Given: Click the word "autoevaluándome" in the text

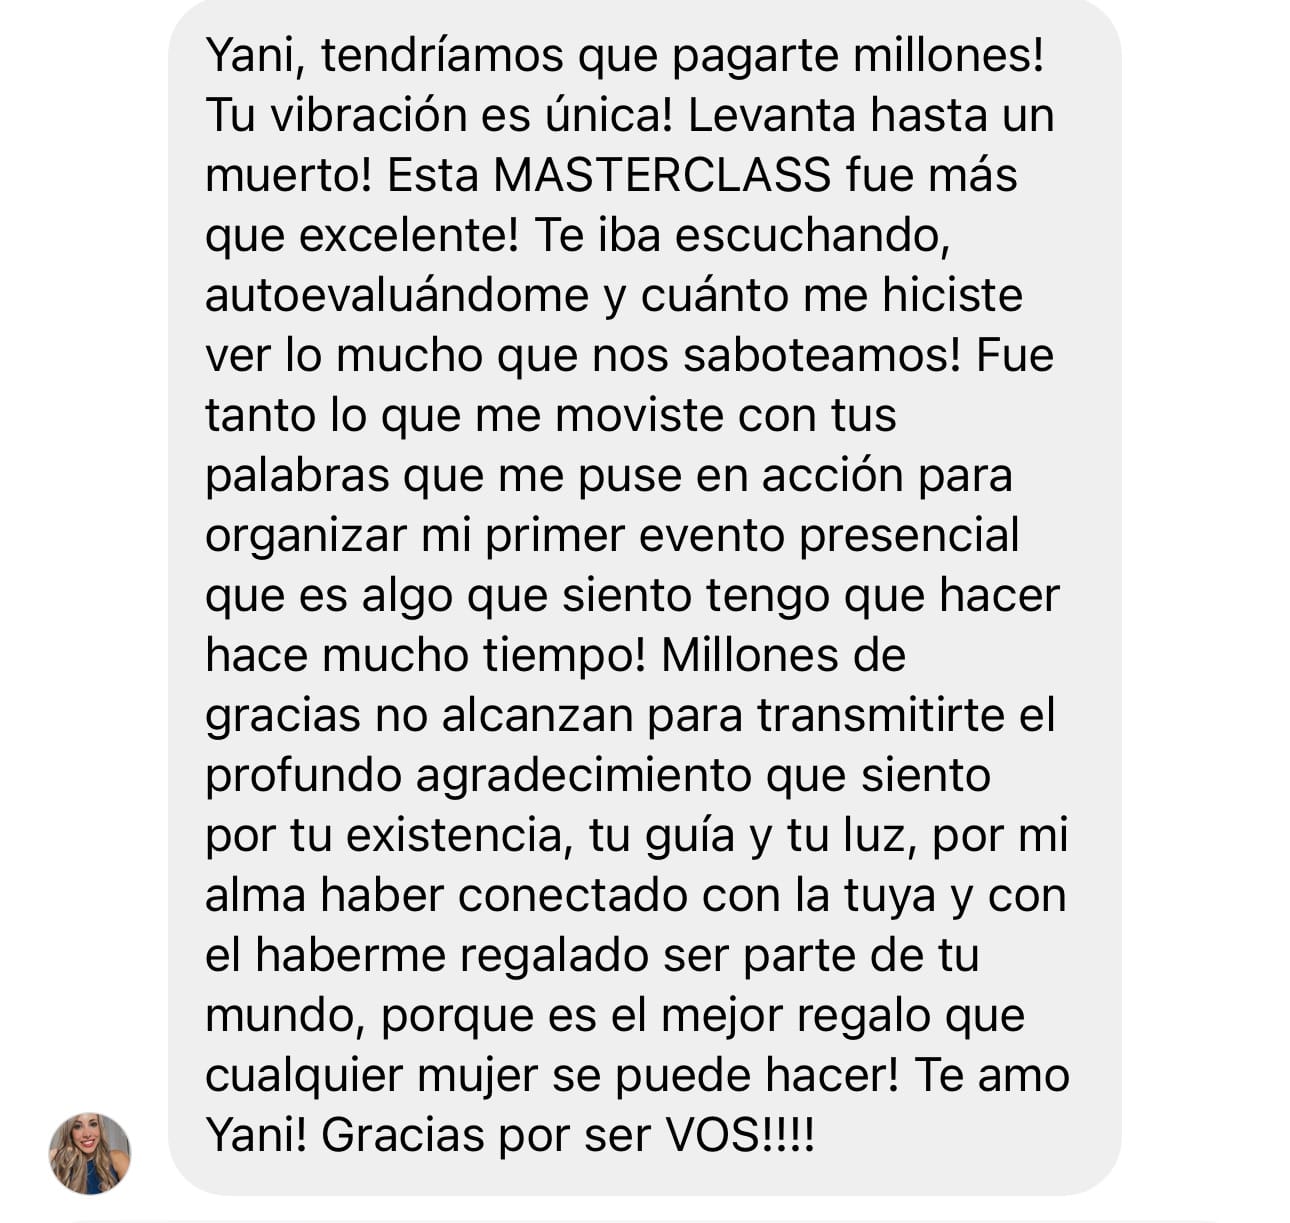Looking at the screenshot, I should pyautogui.click(x=397, y=295).
